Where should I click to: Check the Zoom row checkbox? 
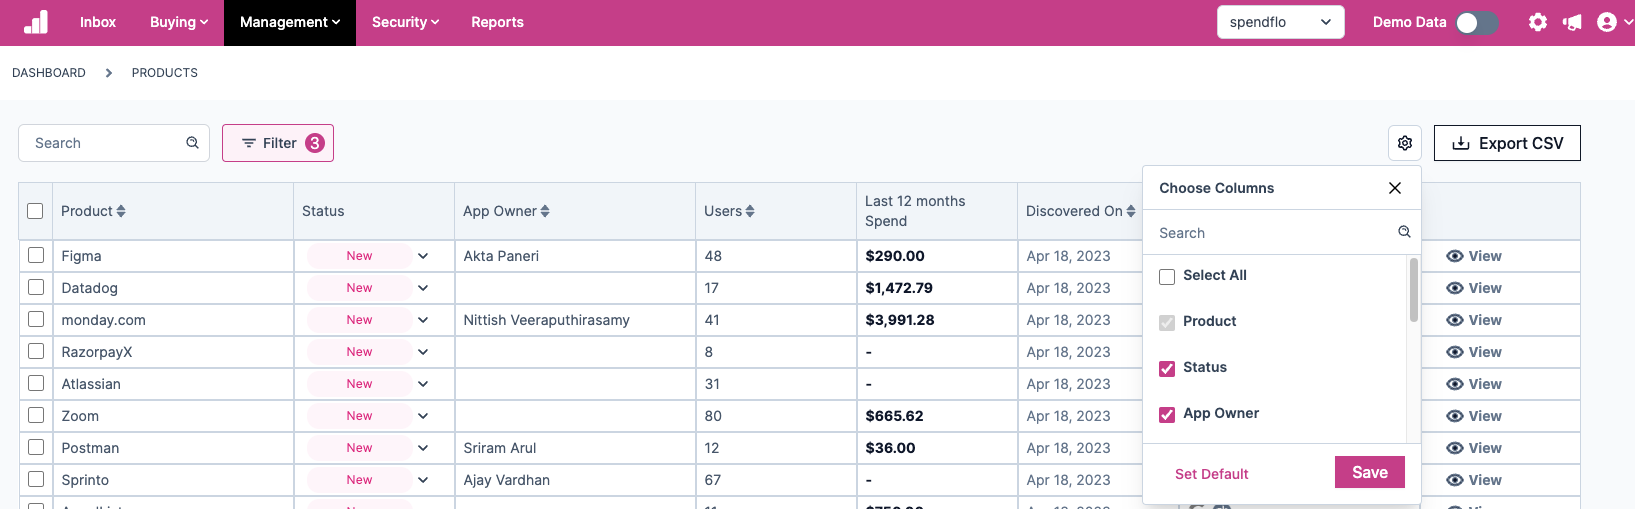36,415
